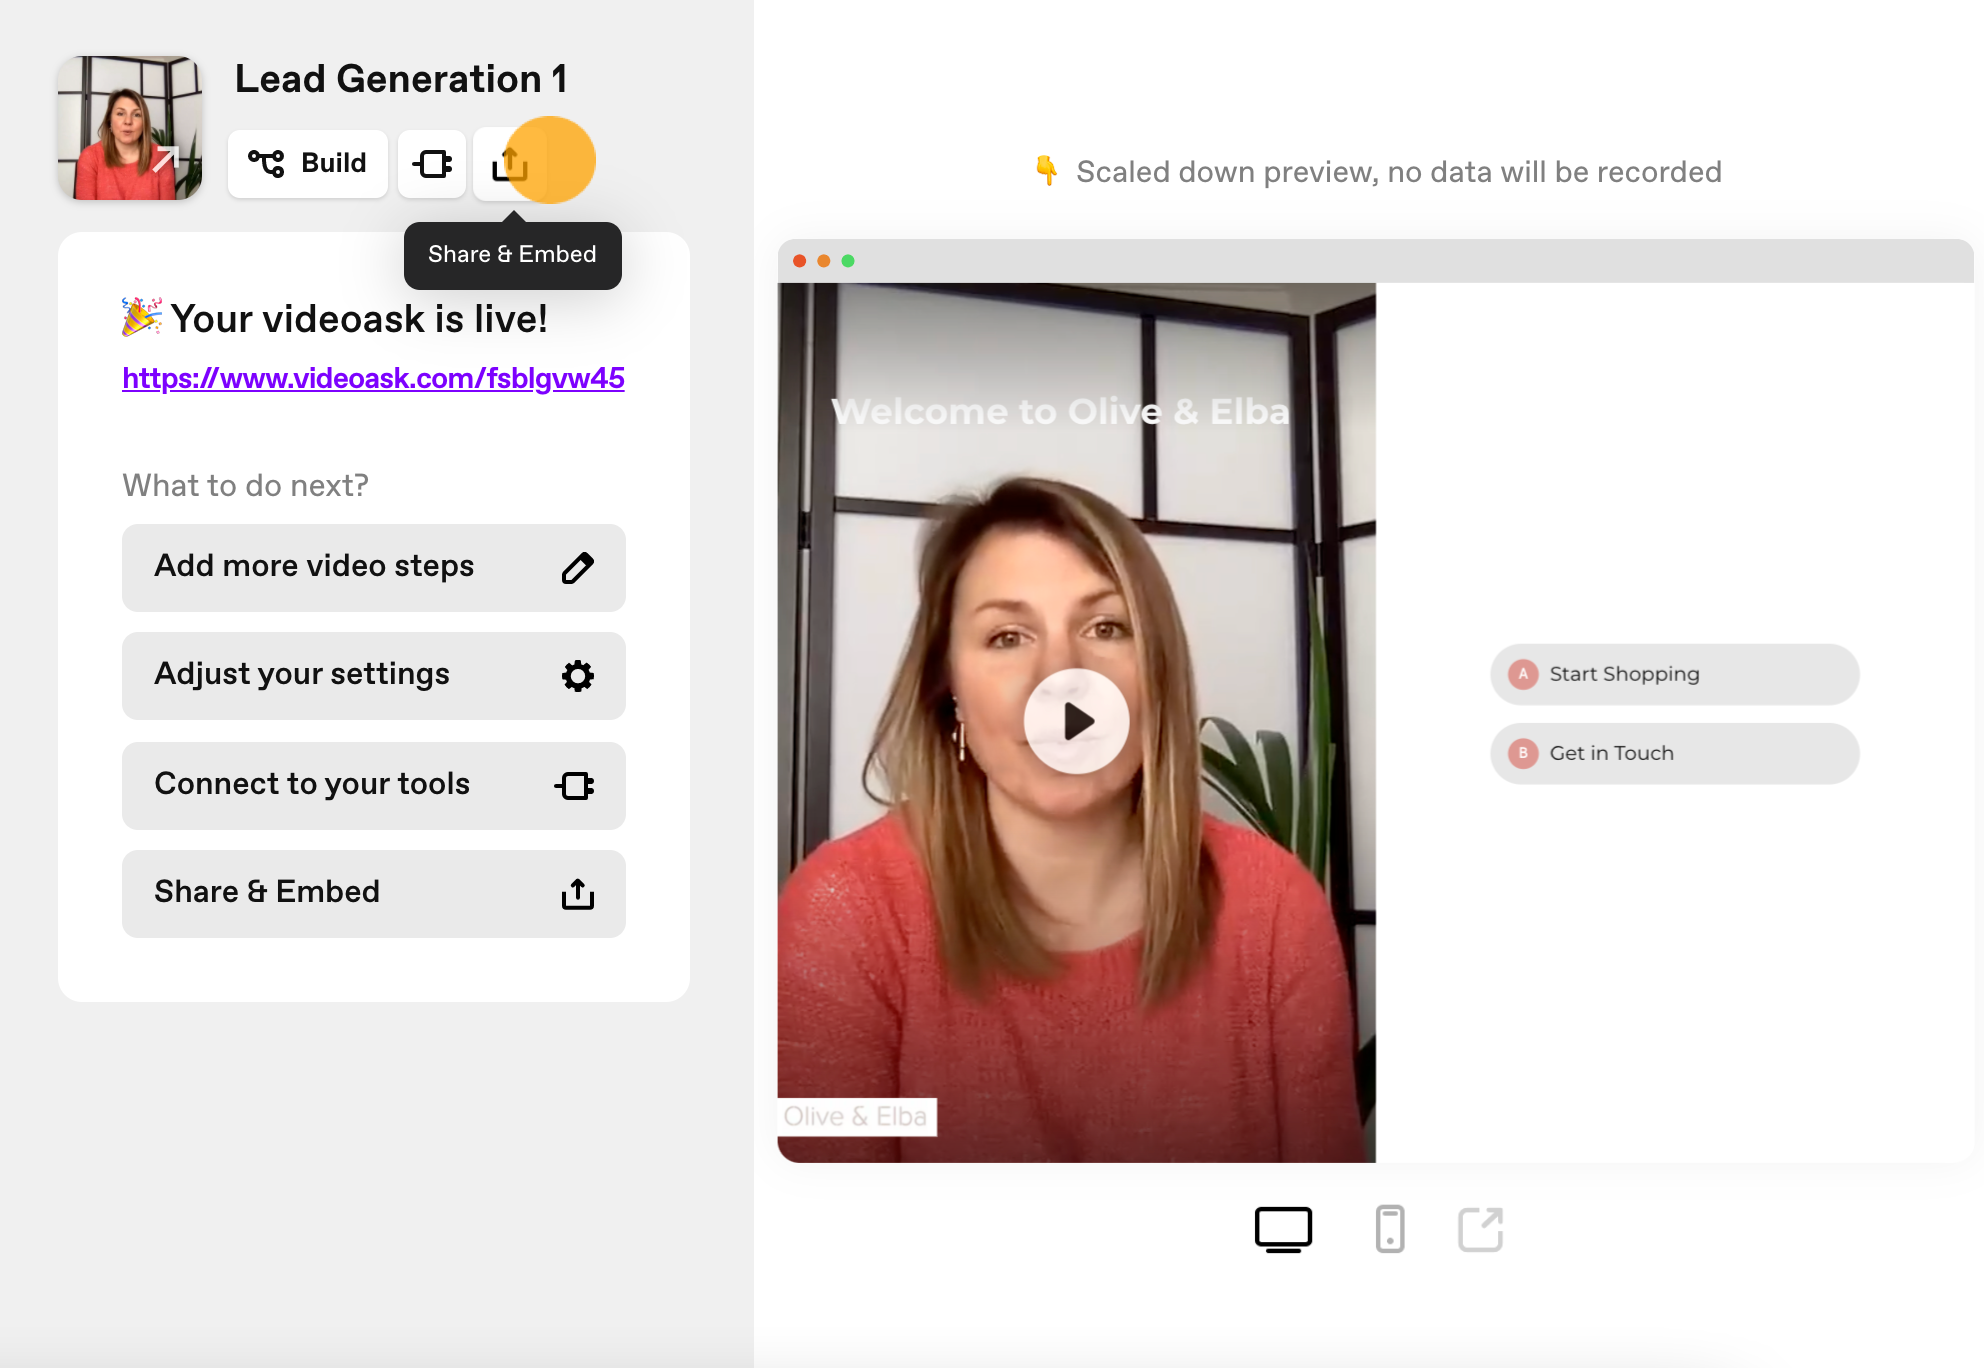The width and height of the screenshot is (1984, 1368).
Task: Switch to mobile preview mode
Action: tap(1389, 1229)
